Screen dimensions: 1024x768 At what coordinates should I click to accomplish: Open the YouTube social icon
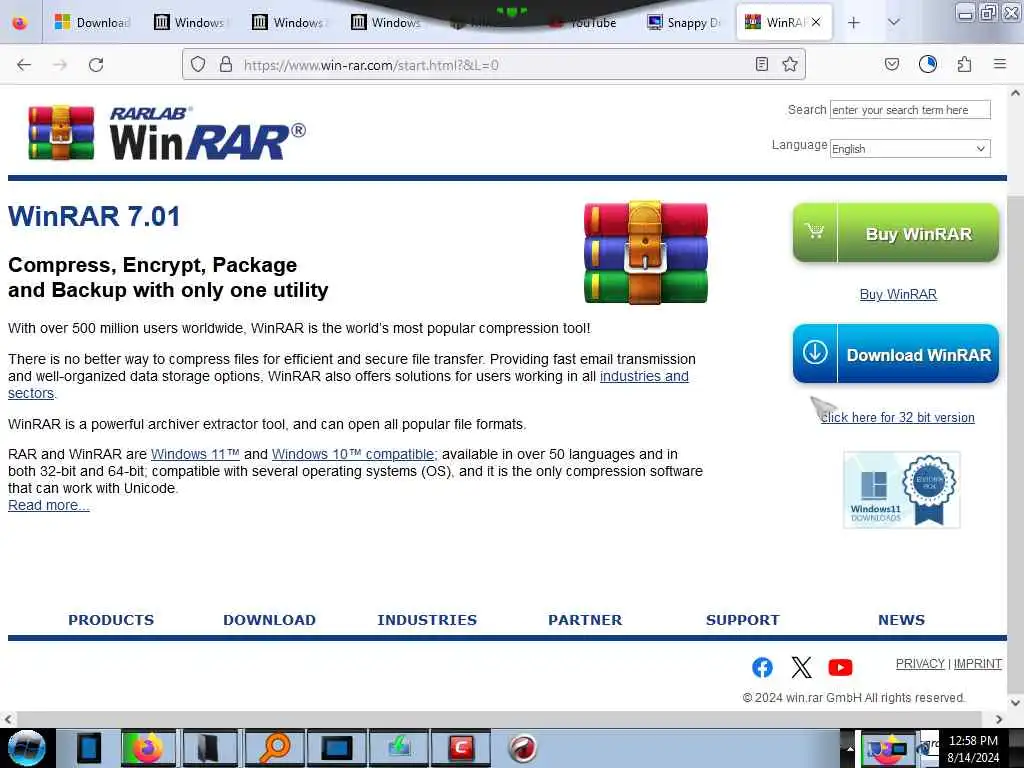click(x=840, y=667)
